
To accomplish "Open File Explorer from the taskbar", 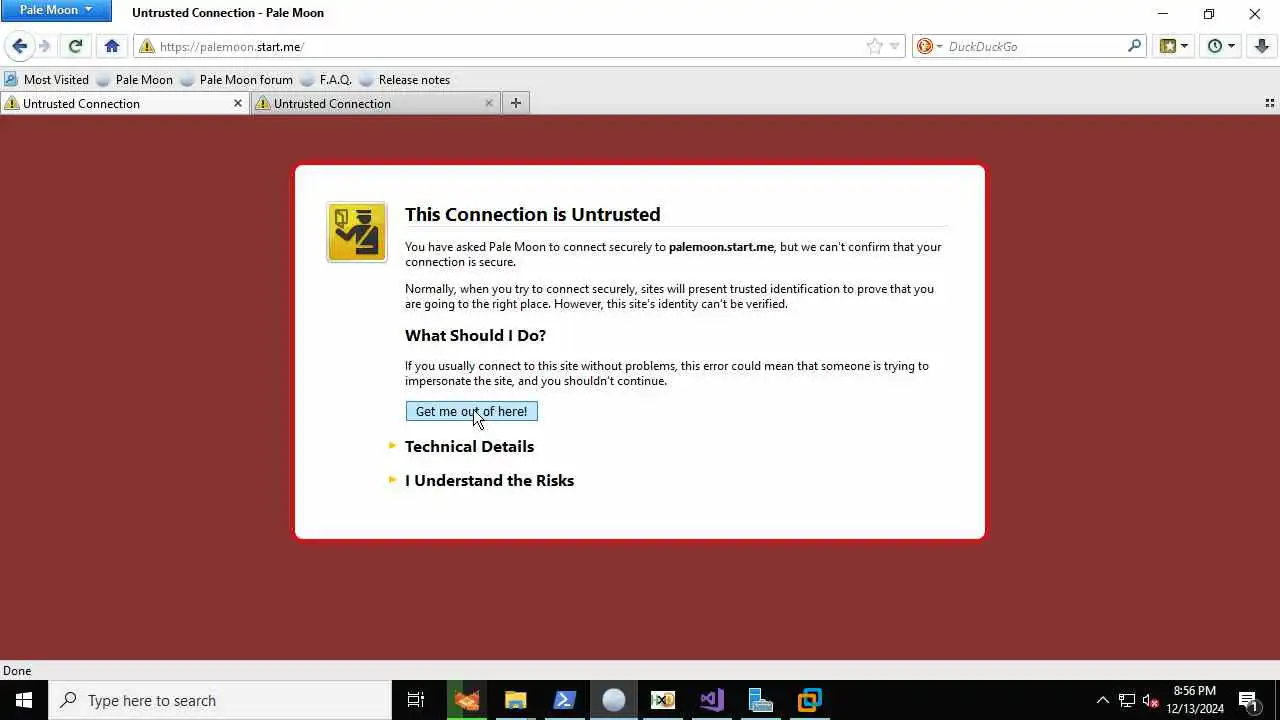I will [515, 700].
